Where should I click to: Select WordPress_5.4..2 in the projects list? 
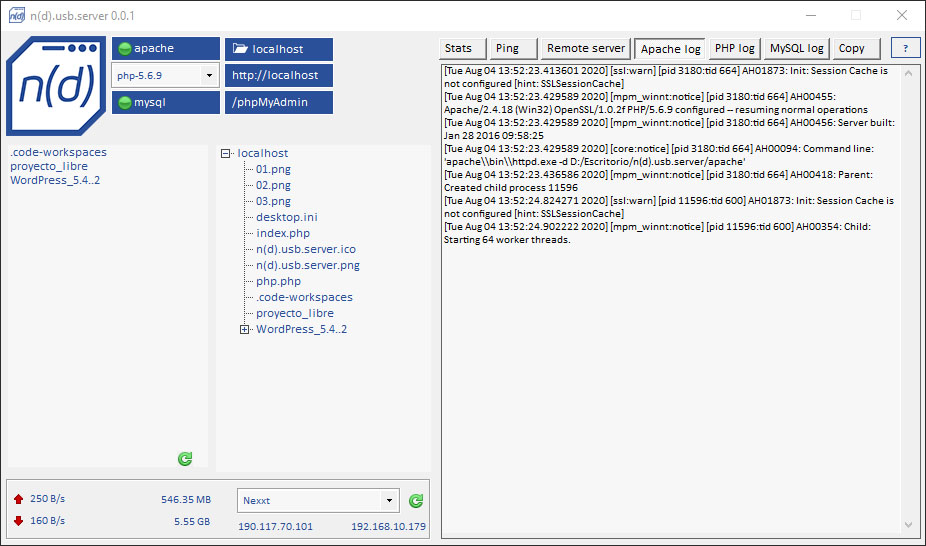tap(55, 180)
